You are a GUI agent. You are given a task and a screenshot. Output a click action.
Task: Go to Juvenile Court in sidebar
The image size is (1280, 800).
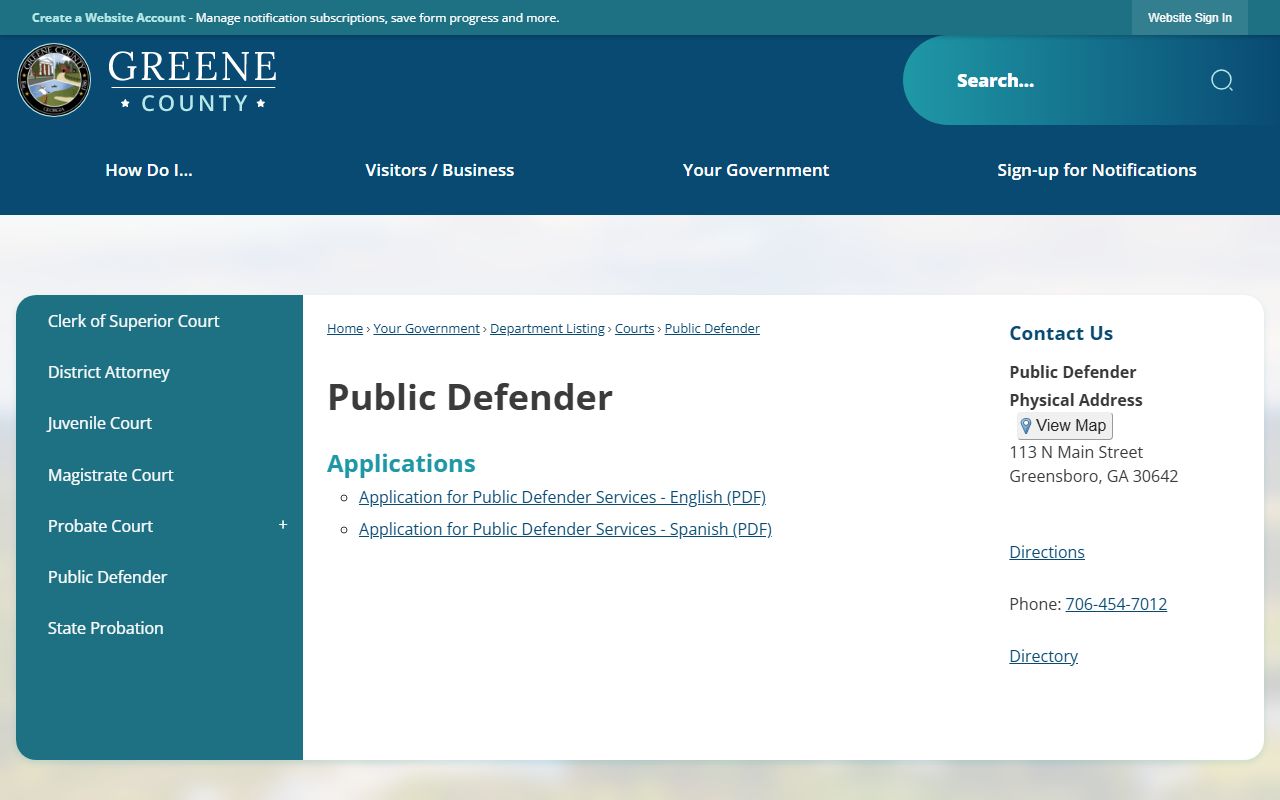(x=100, y=423)
